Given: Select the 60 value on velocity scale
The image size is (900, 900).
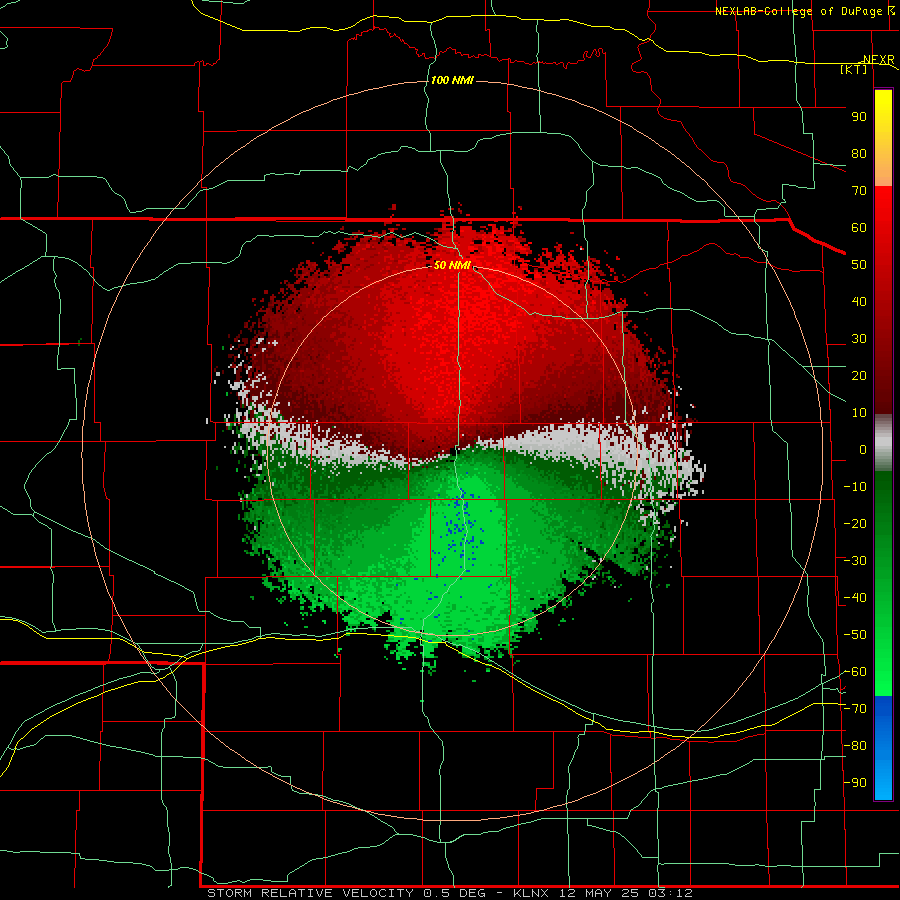Looking at the screenshot, I should click(x=859, y=228).
